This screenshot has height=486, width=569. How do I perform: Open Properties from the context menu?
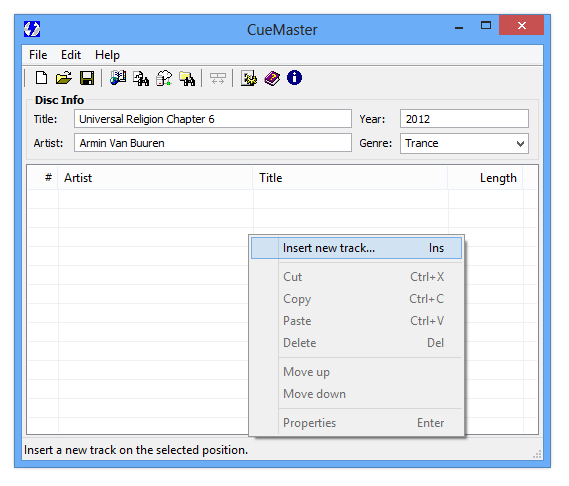[x=356, y=423]
